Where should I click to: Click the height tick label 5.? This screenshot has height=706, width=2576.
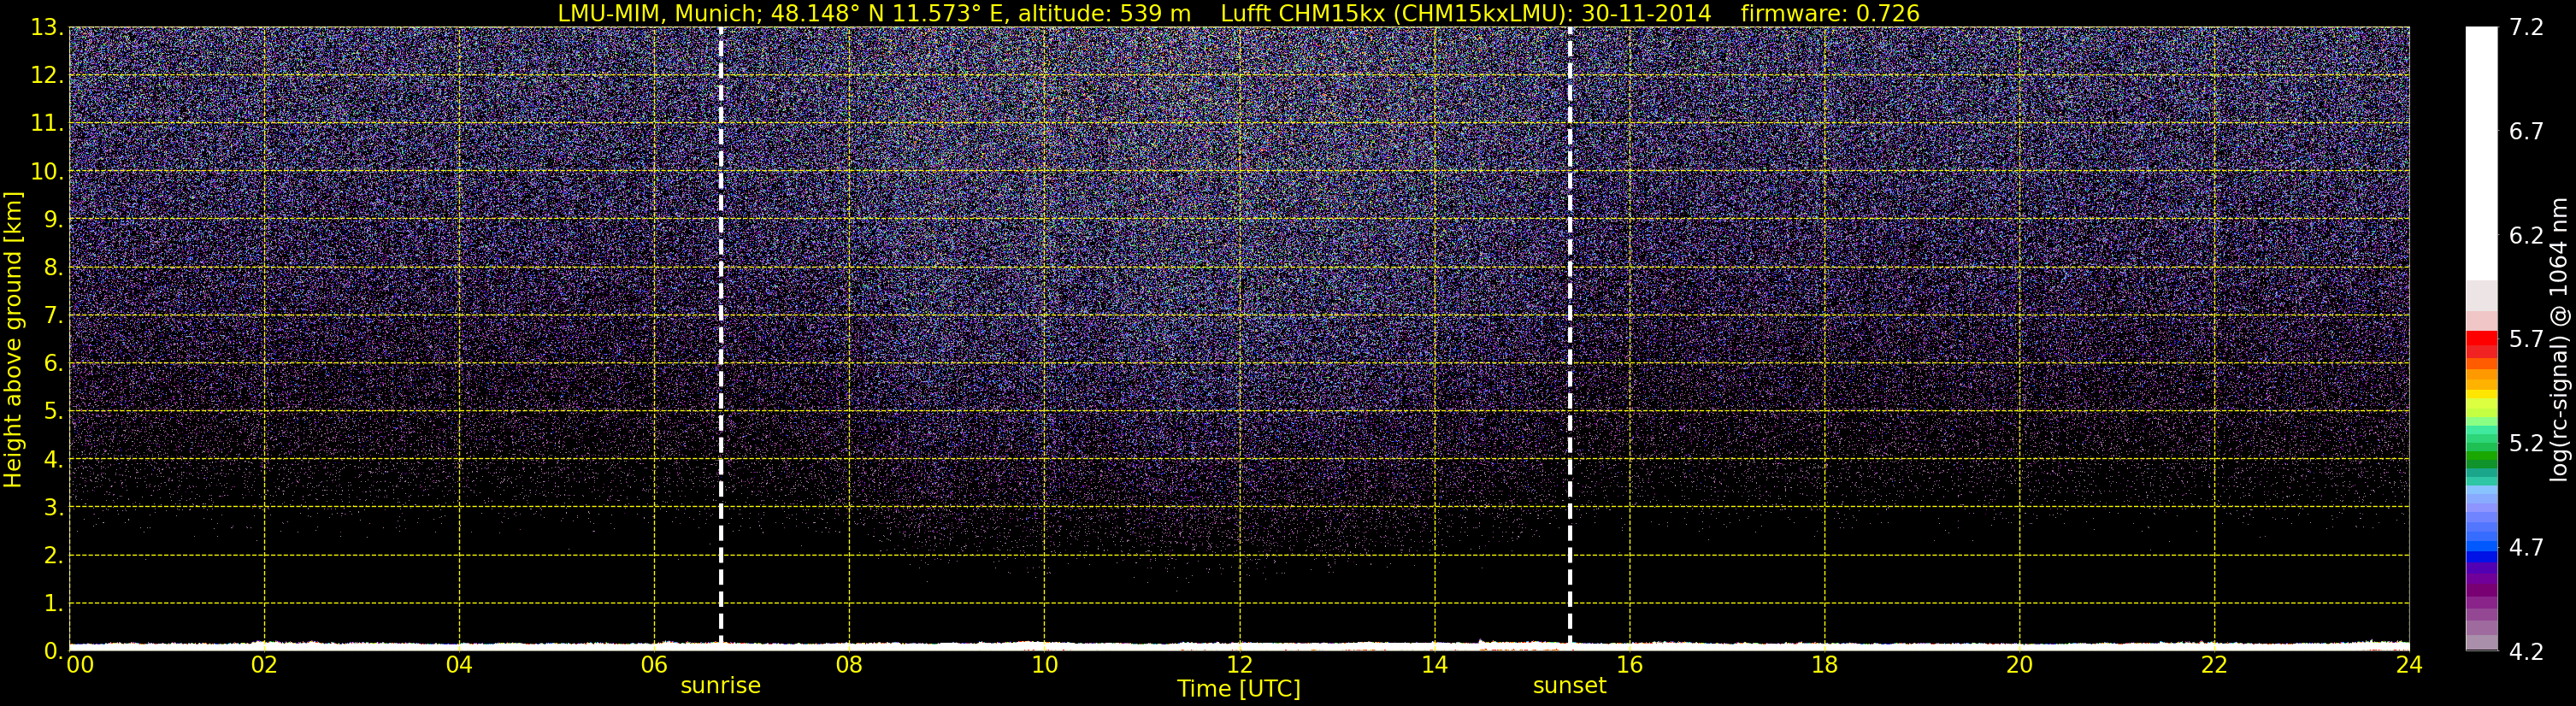[52, 411]
